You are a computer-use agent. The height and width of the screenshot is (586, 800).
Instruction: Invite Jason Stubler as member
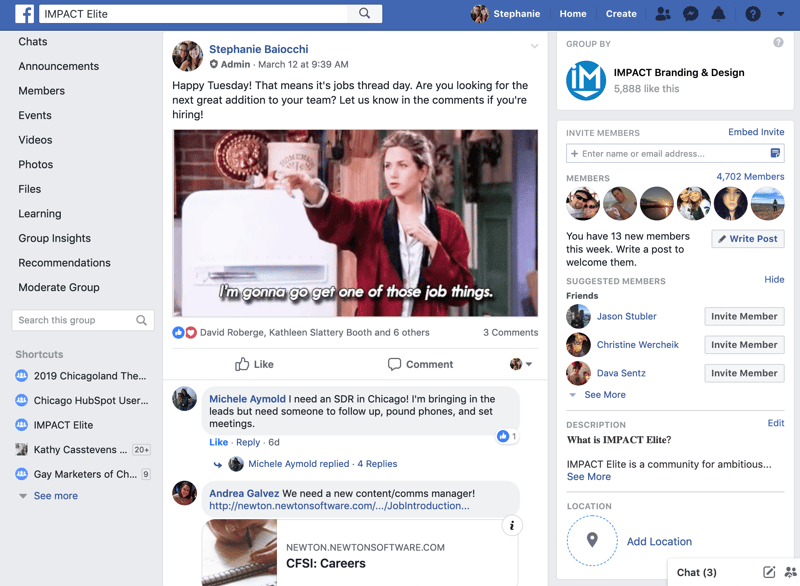pos(744,316)
